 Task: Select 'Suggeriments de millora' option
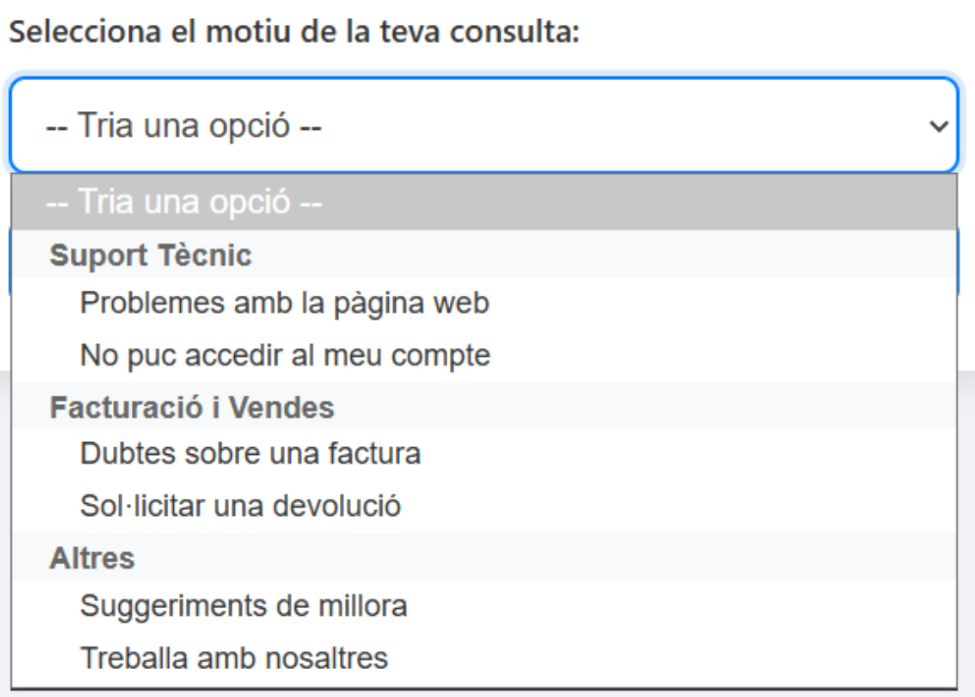click(243, 605)
